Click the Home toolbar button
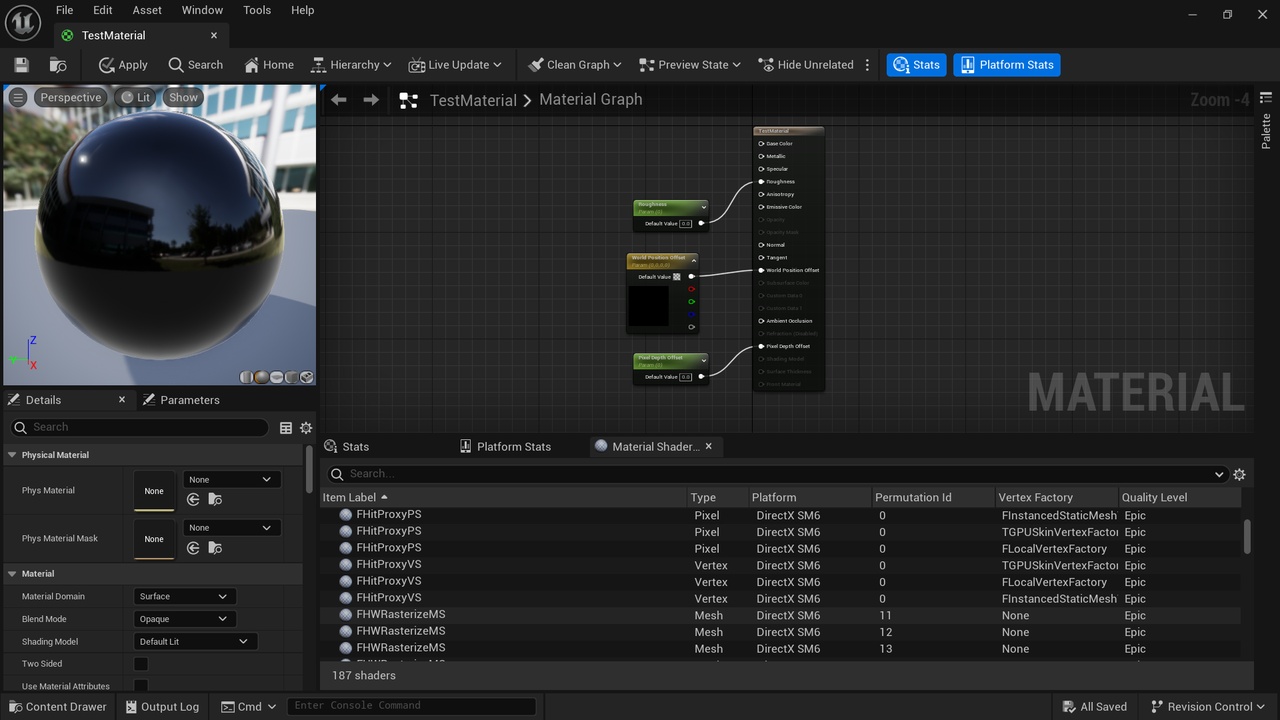1280x720 pixels. 268,65
